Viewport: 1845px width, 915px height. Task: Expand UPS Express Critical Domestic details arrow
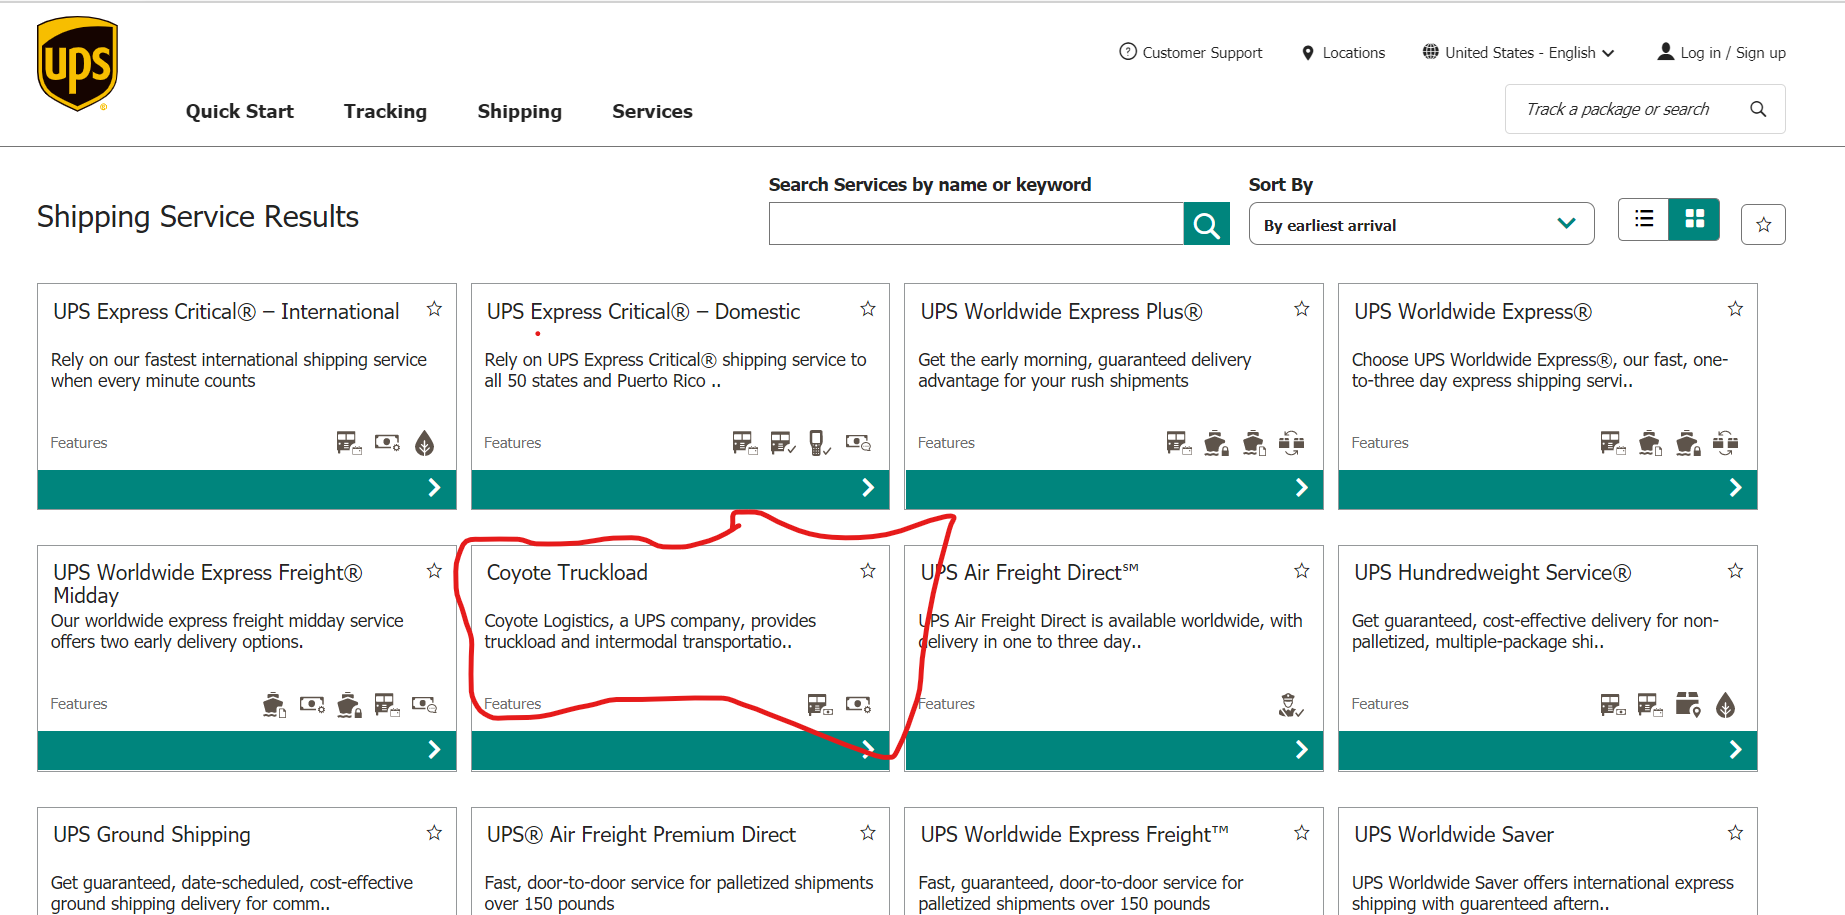coord(868,488)
